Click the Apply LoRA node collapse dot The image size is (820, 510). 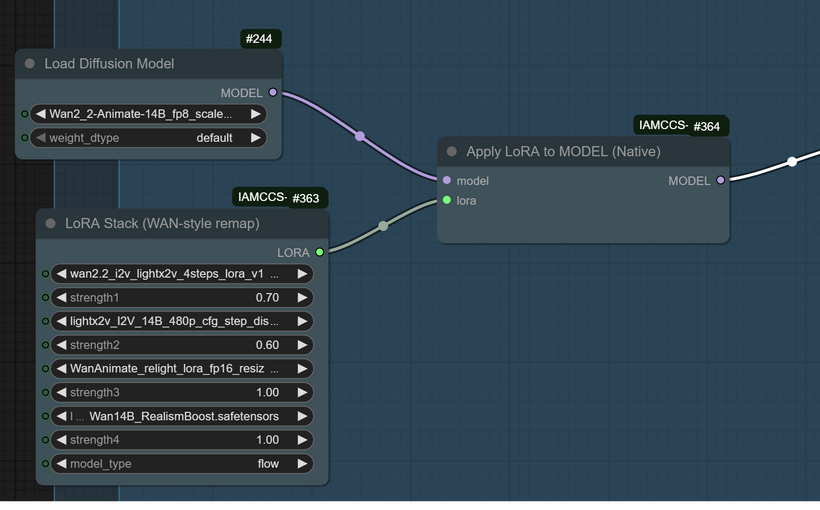click(x=452, y=152)
